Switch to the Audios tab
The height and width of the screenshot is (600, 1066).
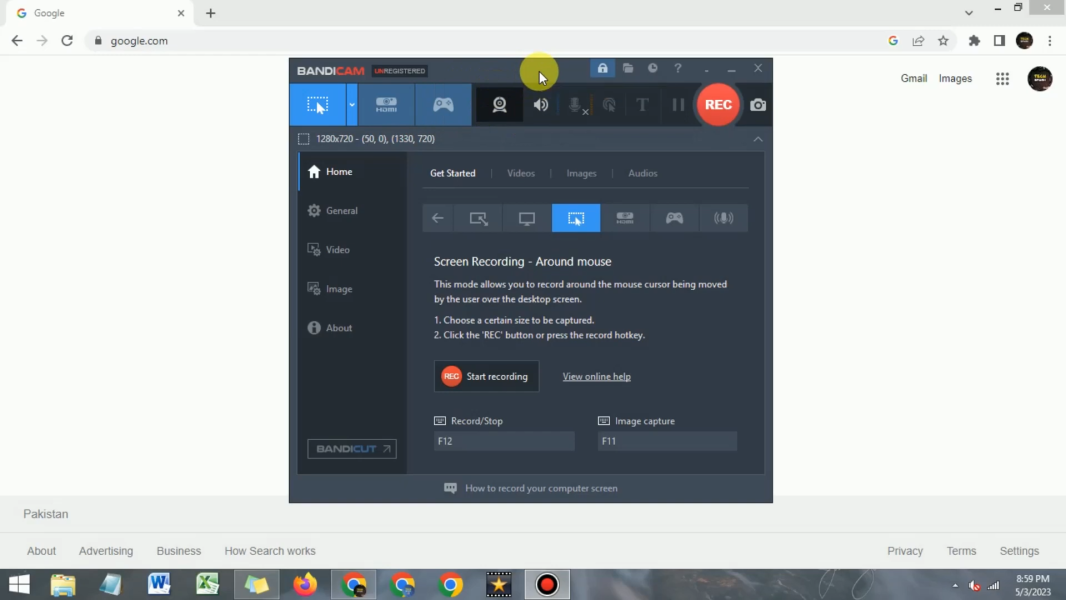coord(642,173)
